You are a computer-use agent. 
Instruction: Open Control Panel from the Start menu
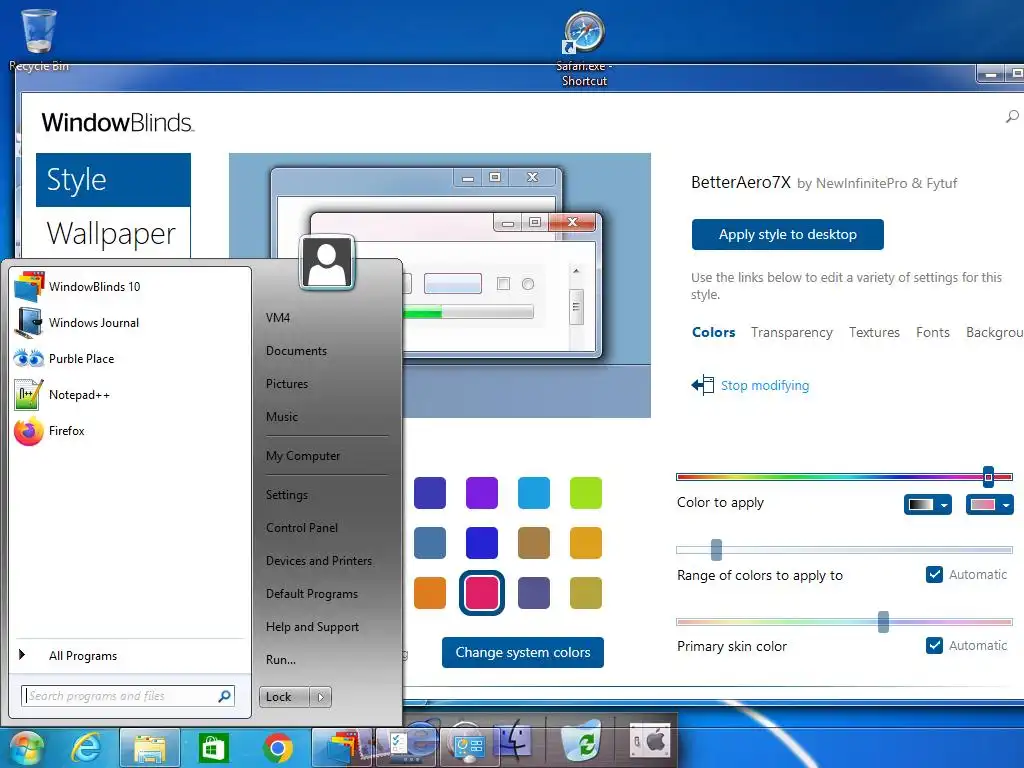click(302, 528)
